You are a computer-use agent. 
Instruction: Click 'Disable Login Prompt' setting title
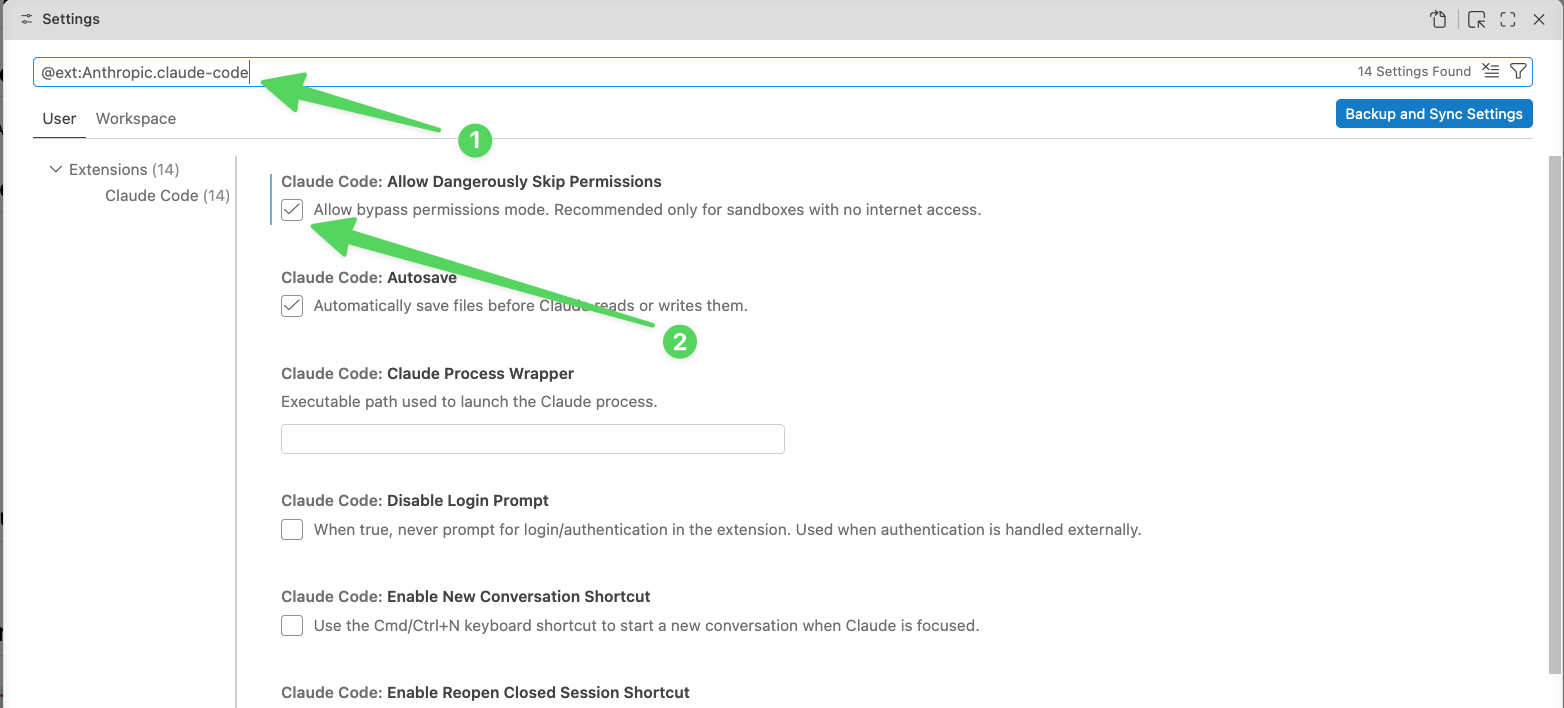[x=468, y=500]
